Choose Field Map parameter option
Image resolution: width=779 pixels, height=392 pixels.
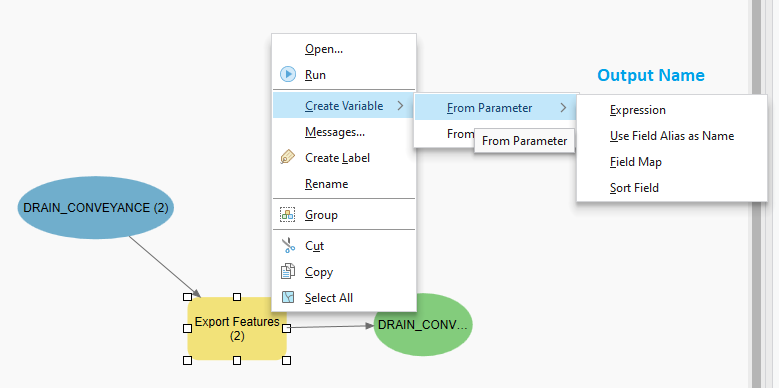click(672, 161)
